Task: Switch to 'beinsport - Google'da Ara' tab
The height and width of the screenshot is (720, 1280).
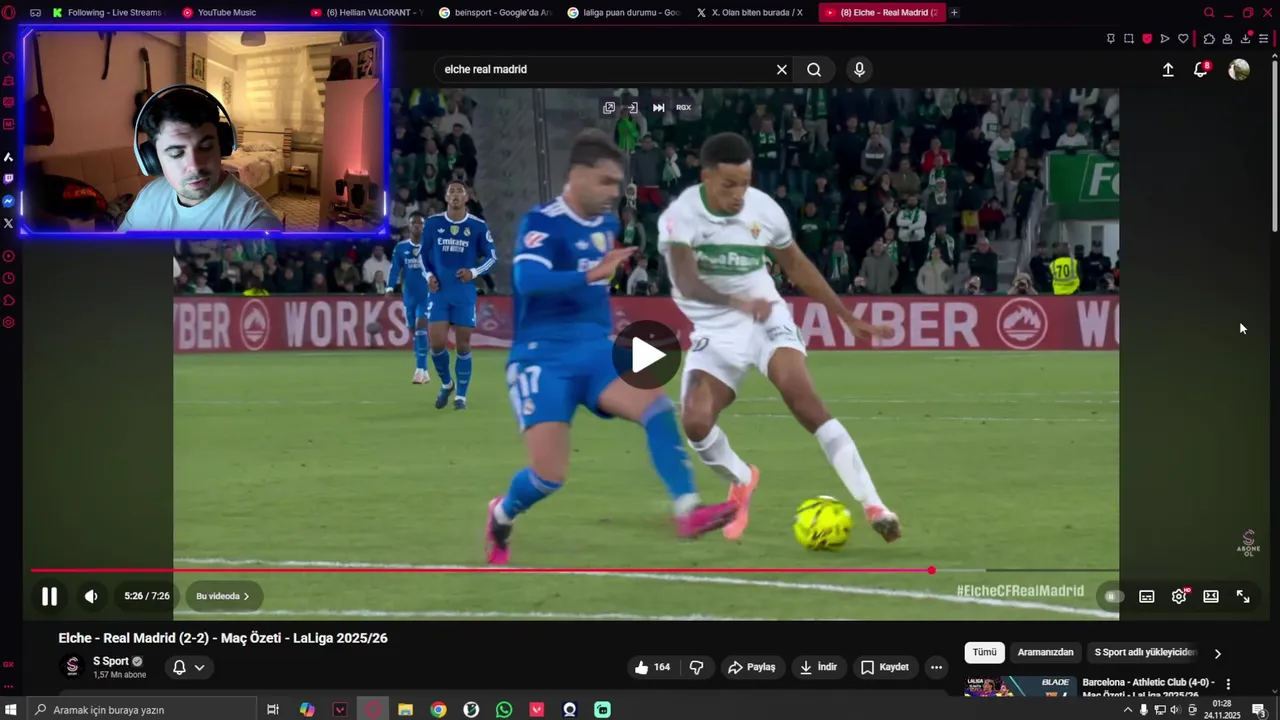Action: pyautogui.click(x=495, y=12)
